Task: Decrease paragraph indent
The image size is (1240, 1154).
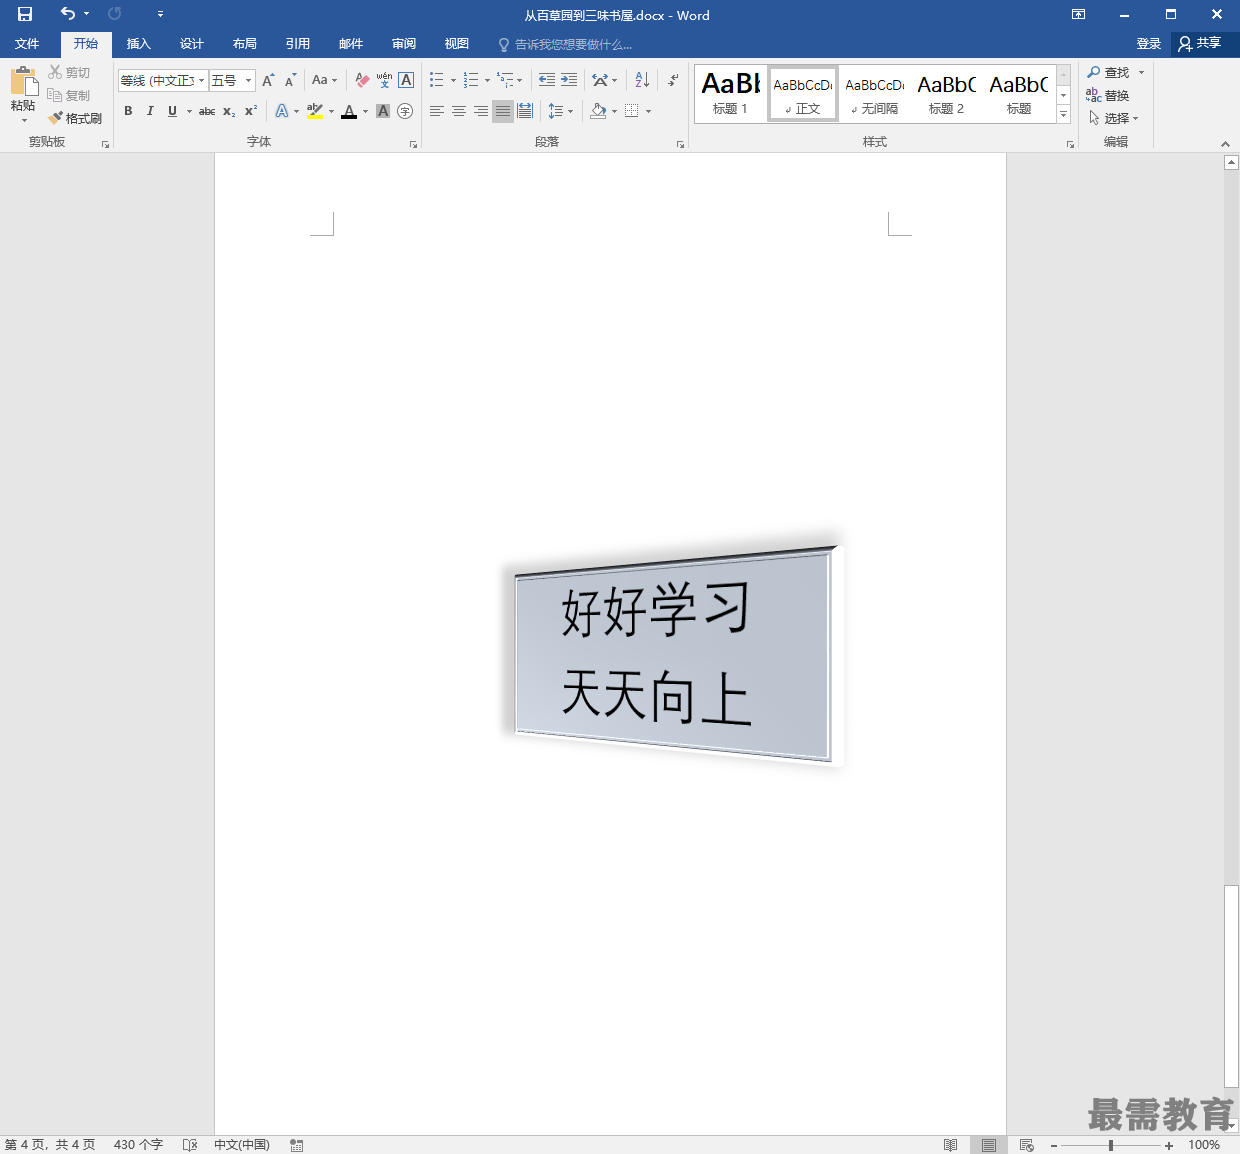Action: point(547,80)
